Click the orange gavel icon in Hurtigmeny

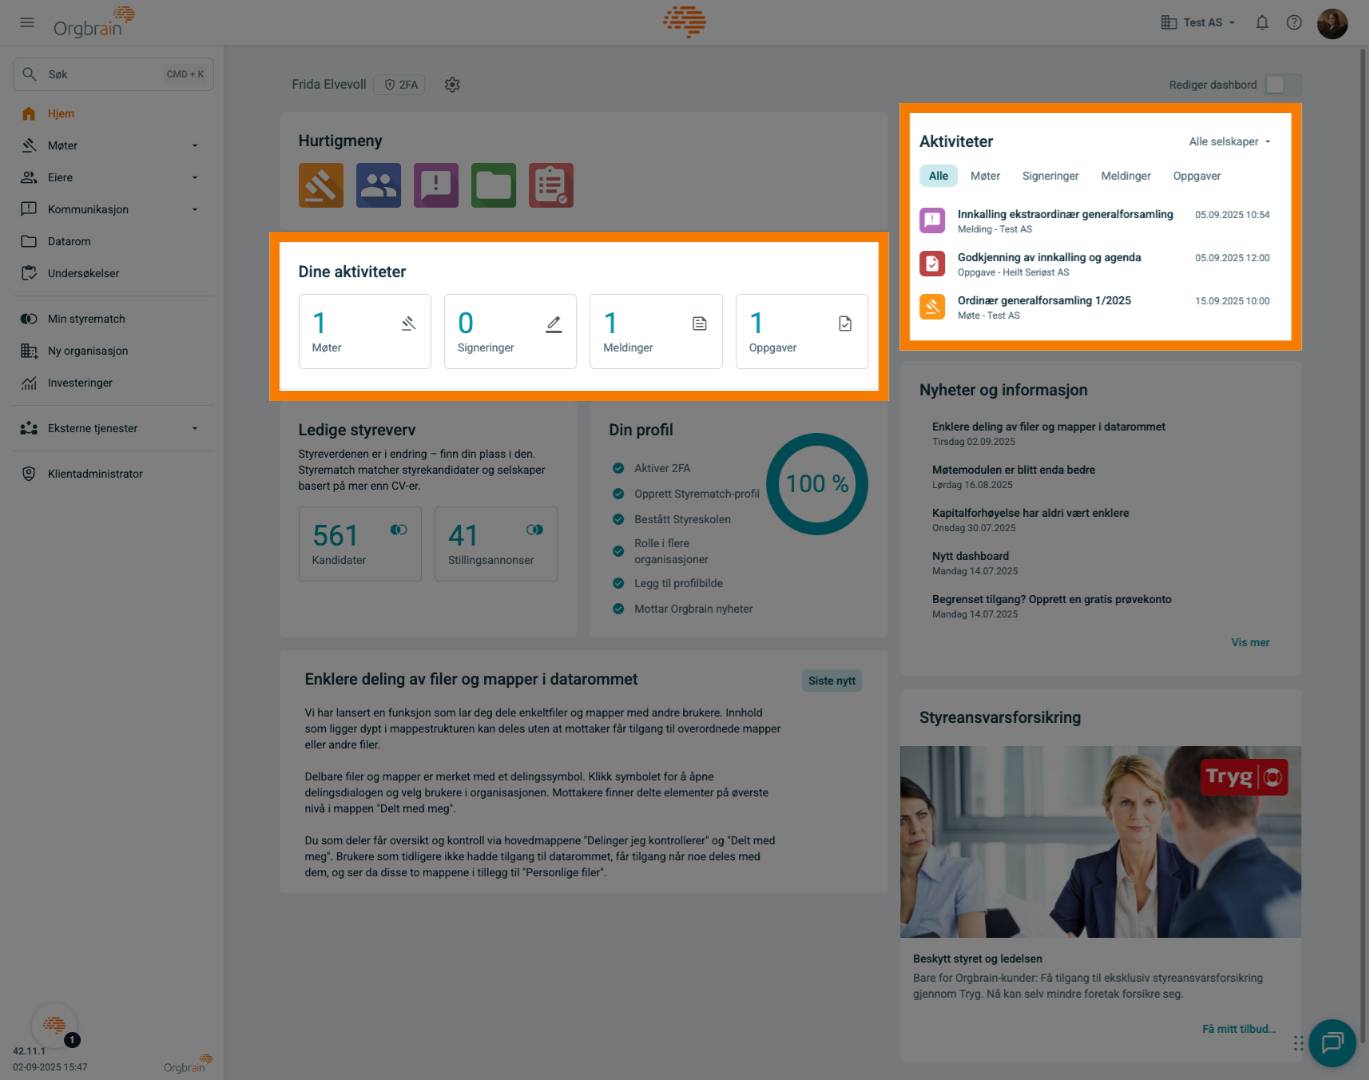tap(321, 186)
